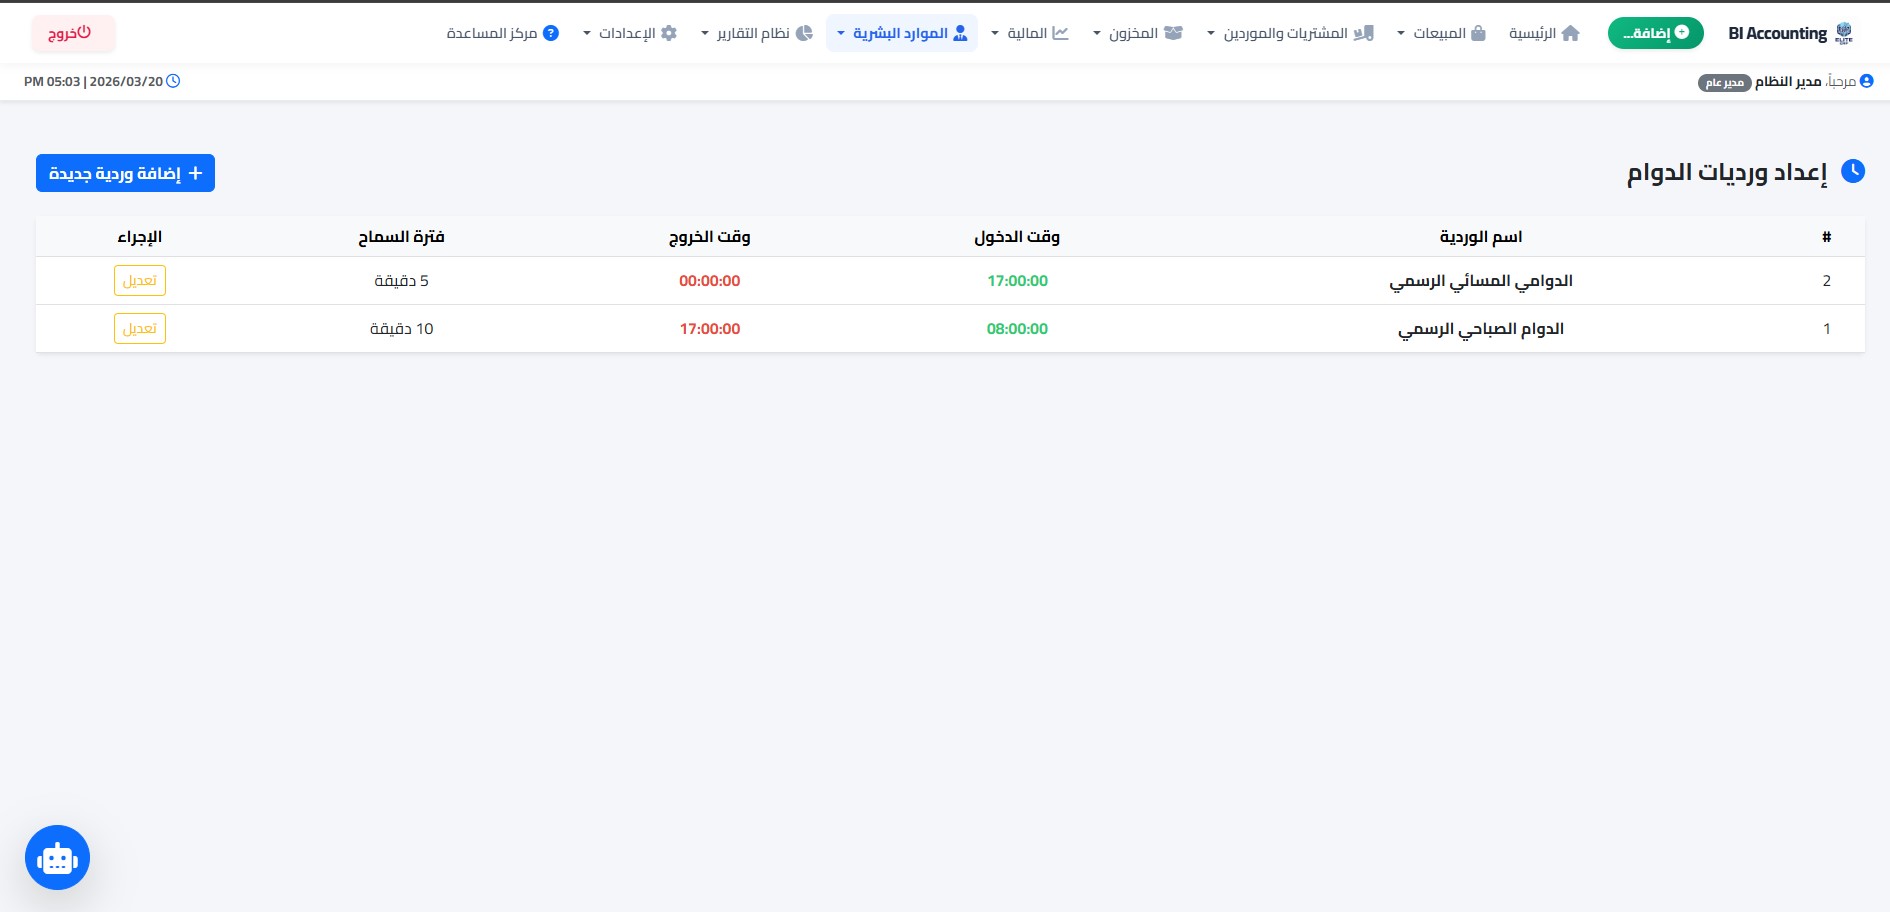Viewport: 1890px width, 912px height.
Task: Click the gear icon for الإعدادات
Action: (x=669, y=34)
